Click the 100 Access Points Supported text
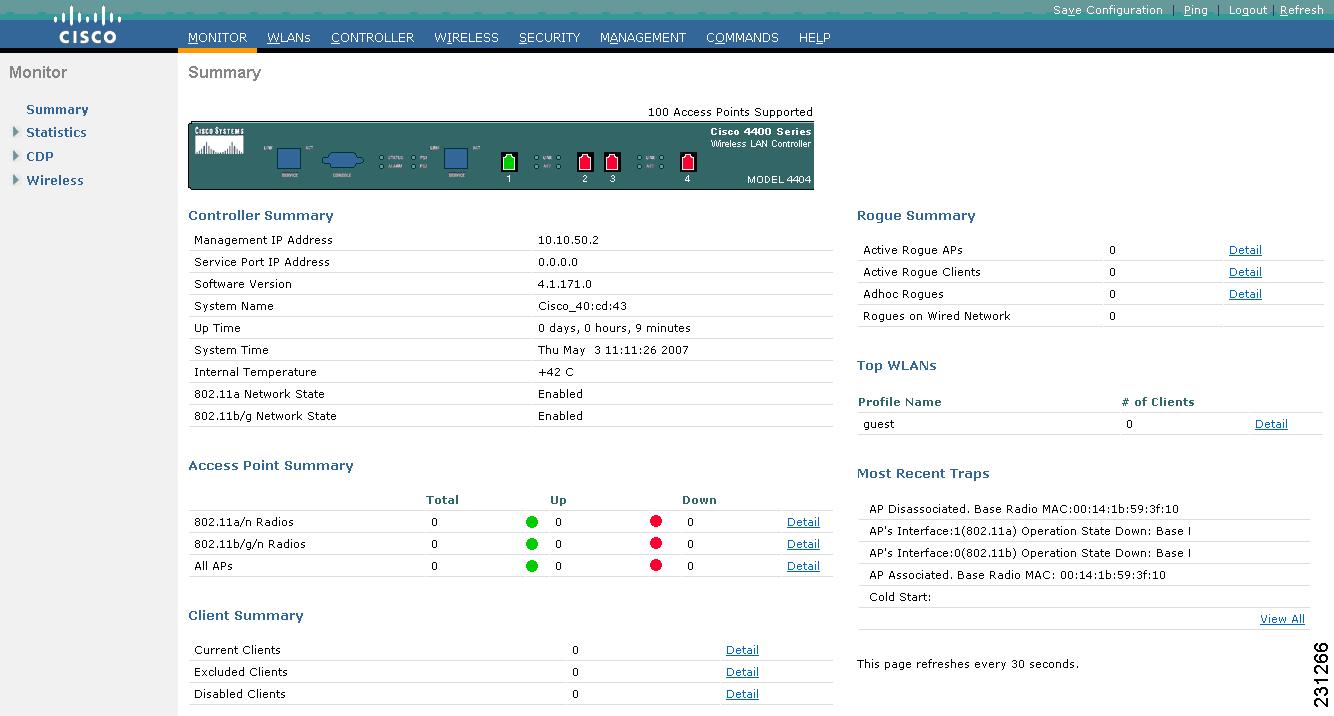The height and width of the screenshot is (716, 1334). click(x=730, y=112)
